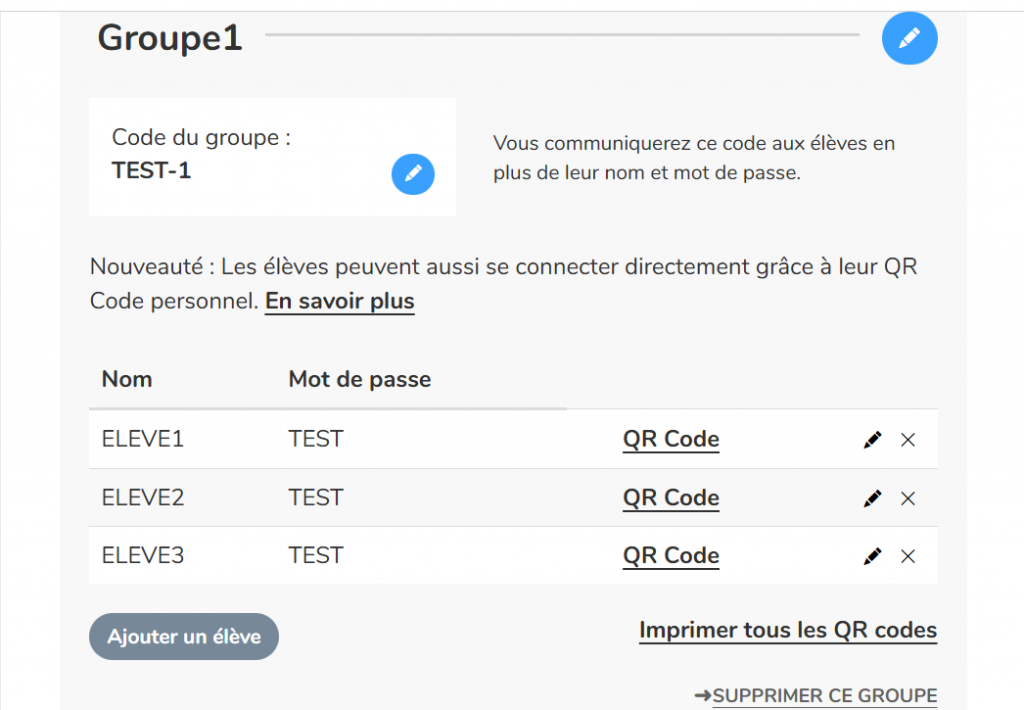Viewport: 1024px width, 710px height.
Task: Edit student ELEVE1 with pencil icon
Action: pos(872,440)
